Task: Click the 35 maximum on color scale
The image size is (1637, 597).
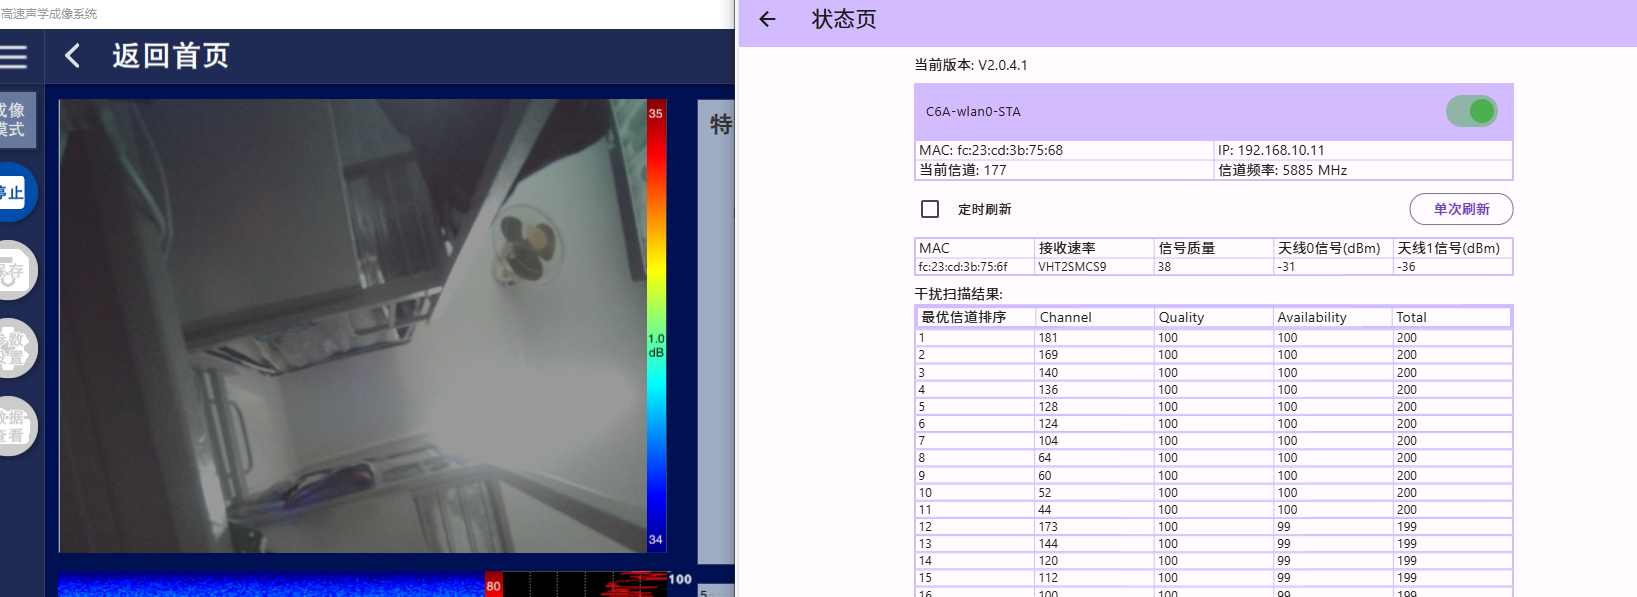Action: pos(656,113)
